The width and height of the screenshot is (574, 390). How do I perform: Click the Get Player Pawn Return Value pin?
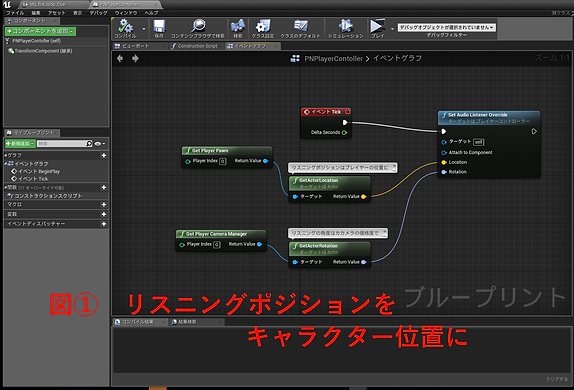(x=266, y=161)
